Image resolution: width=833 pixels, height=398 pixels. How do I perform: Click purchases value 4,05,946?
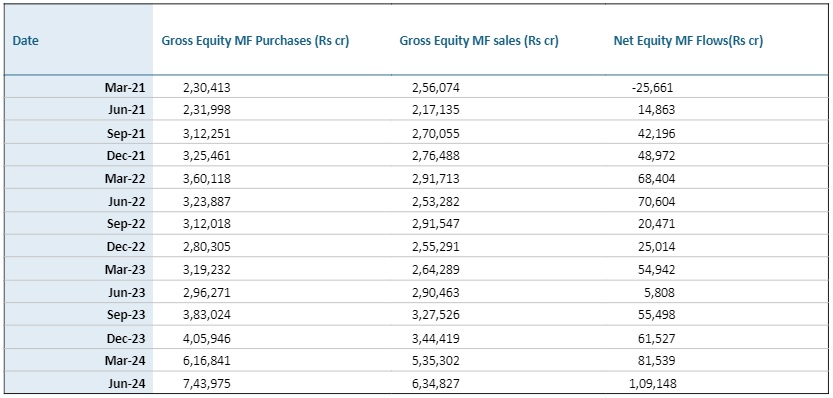[x=207, y=338]
